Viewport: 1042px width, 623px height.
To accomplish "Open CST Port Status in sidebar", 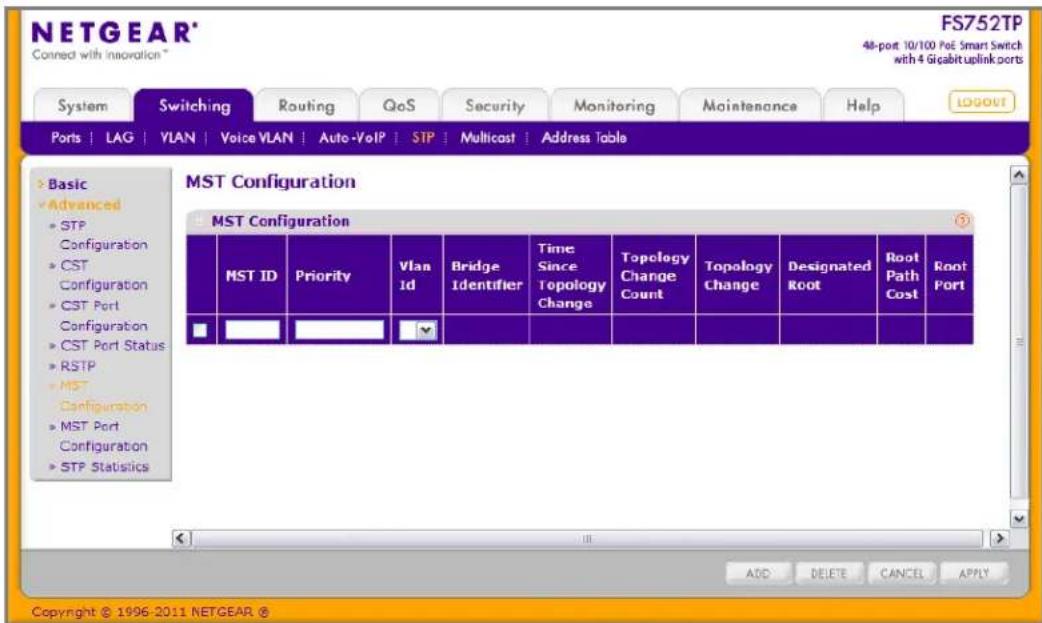I will click(112, 346).
